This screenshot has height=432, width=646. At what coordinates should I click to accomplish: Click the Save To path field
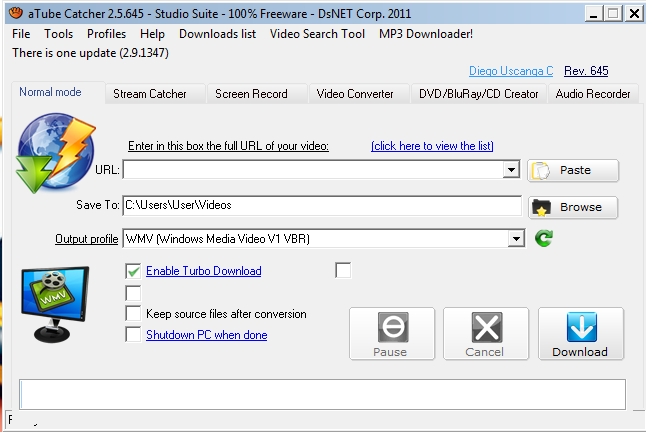[x=322, y=205]
